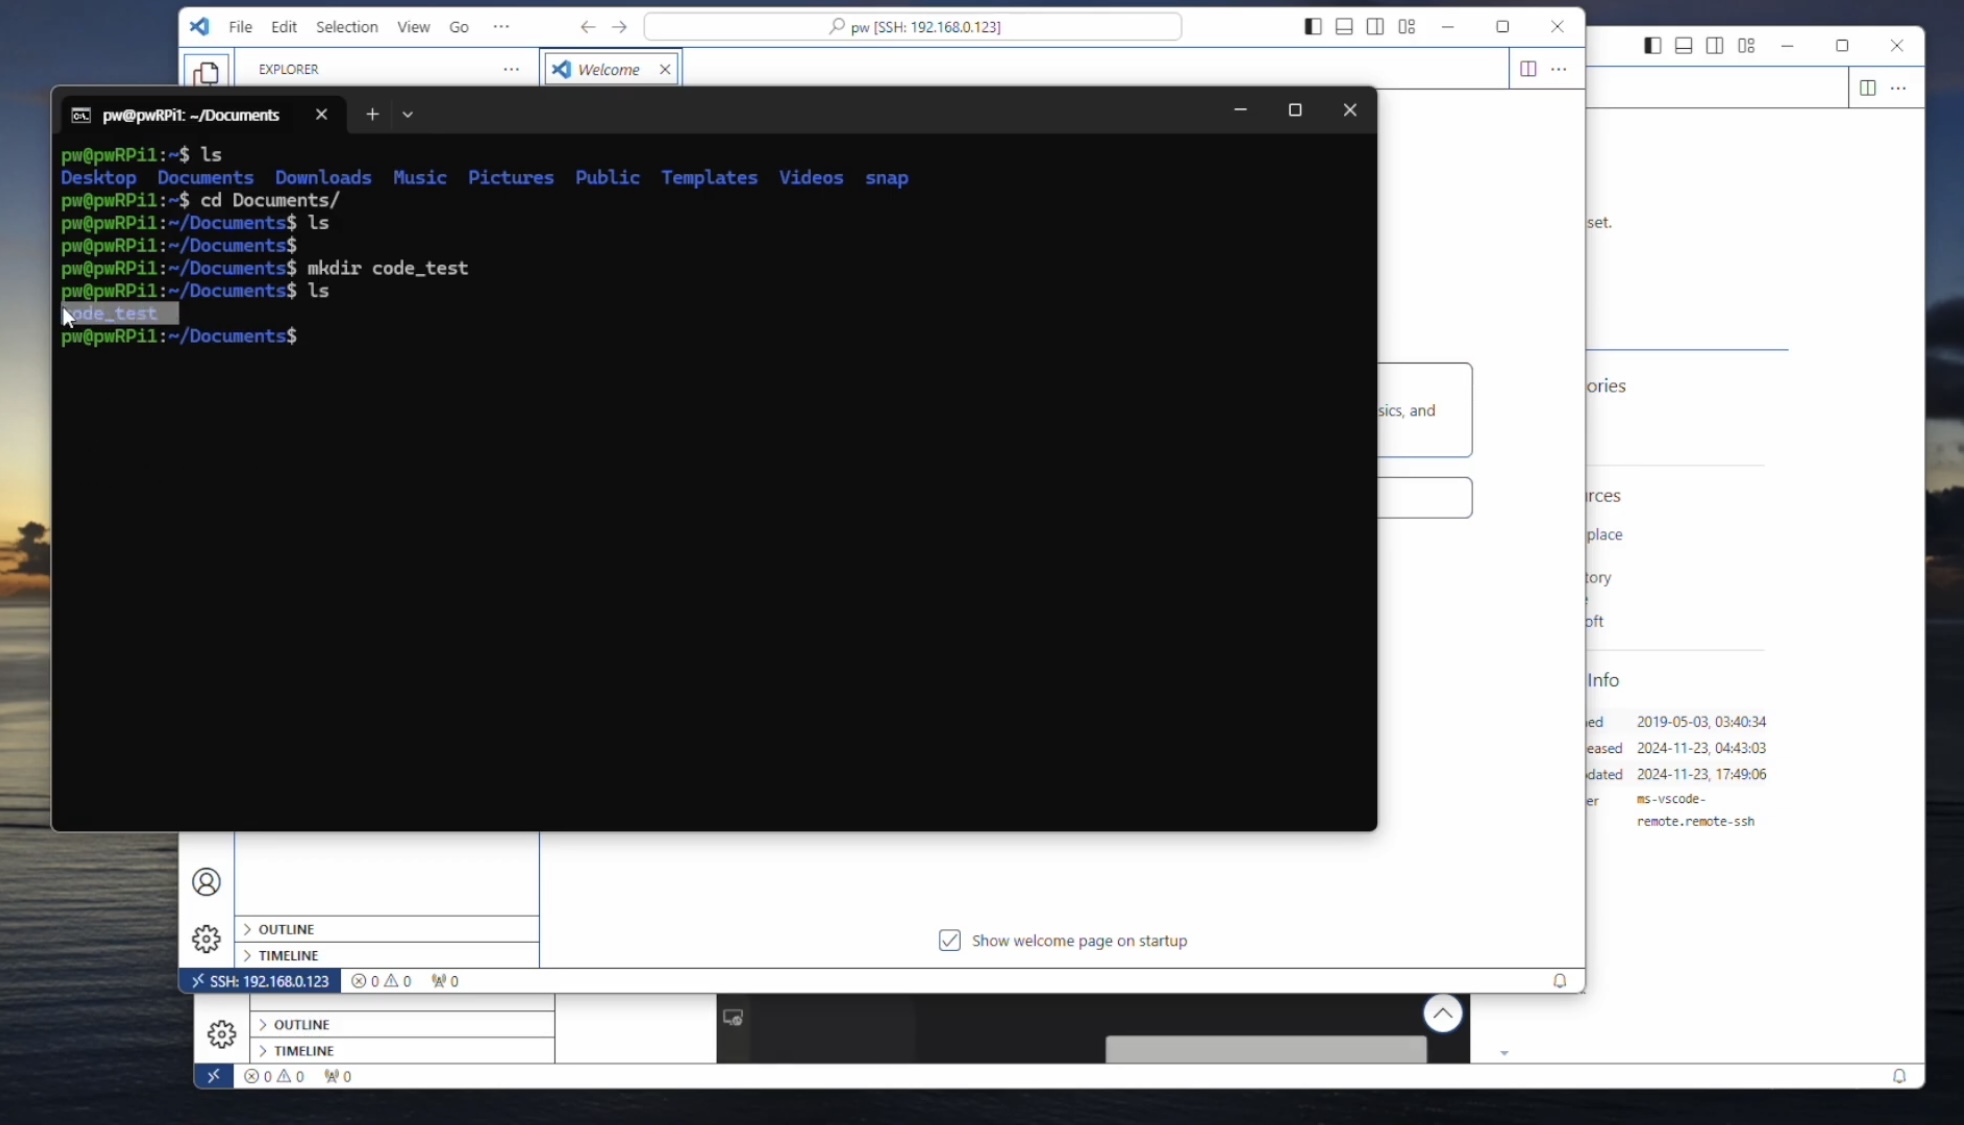
Task: Toggle panel layout icon in title bar
Action: (1344, 27)
